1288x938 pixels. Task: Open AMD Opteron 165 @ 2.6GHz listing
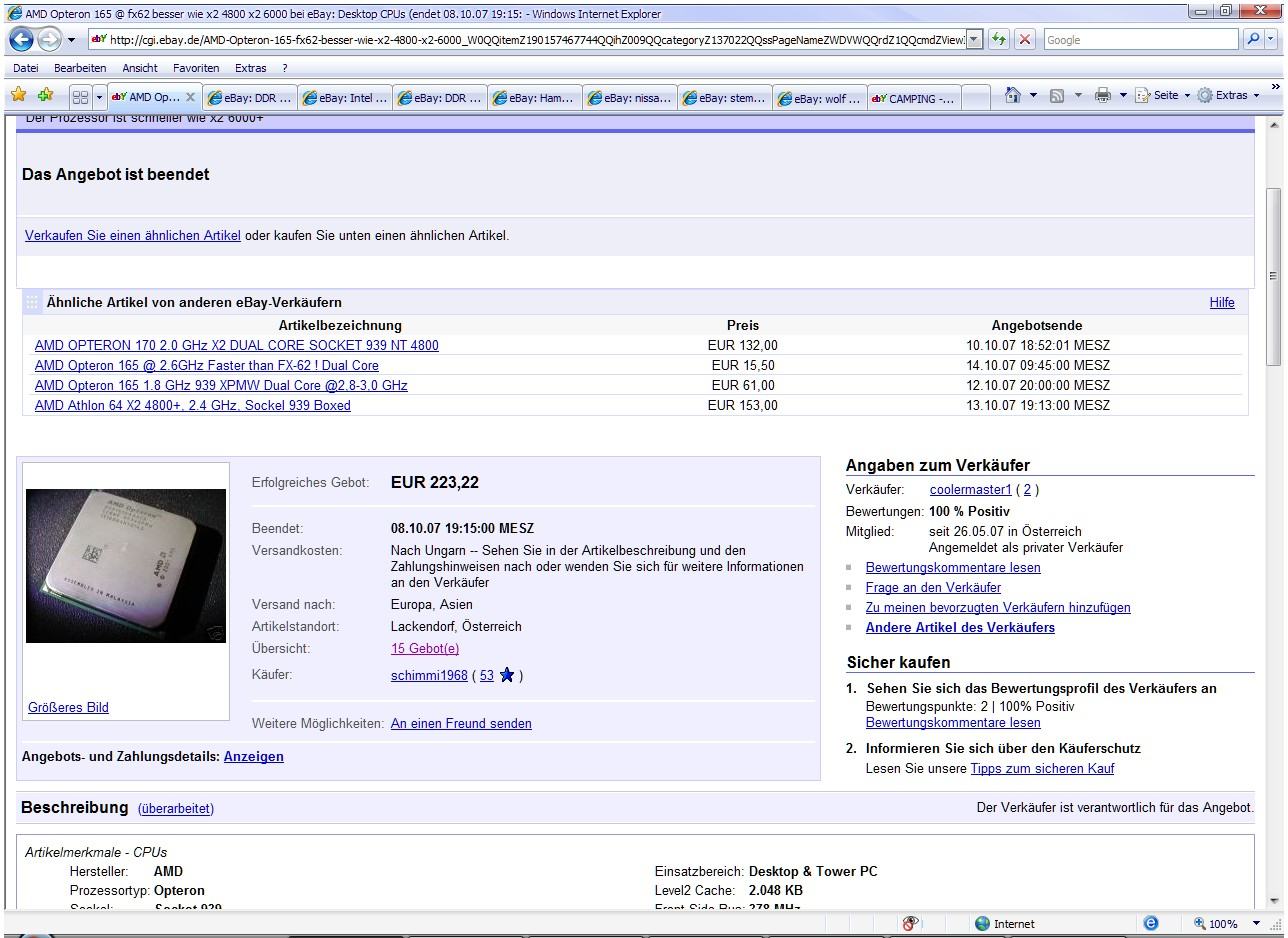(x=207, y=365)
